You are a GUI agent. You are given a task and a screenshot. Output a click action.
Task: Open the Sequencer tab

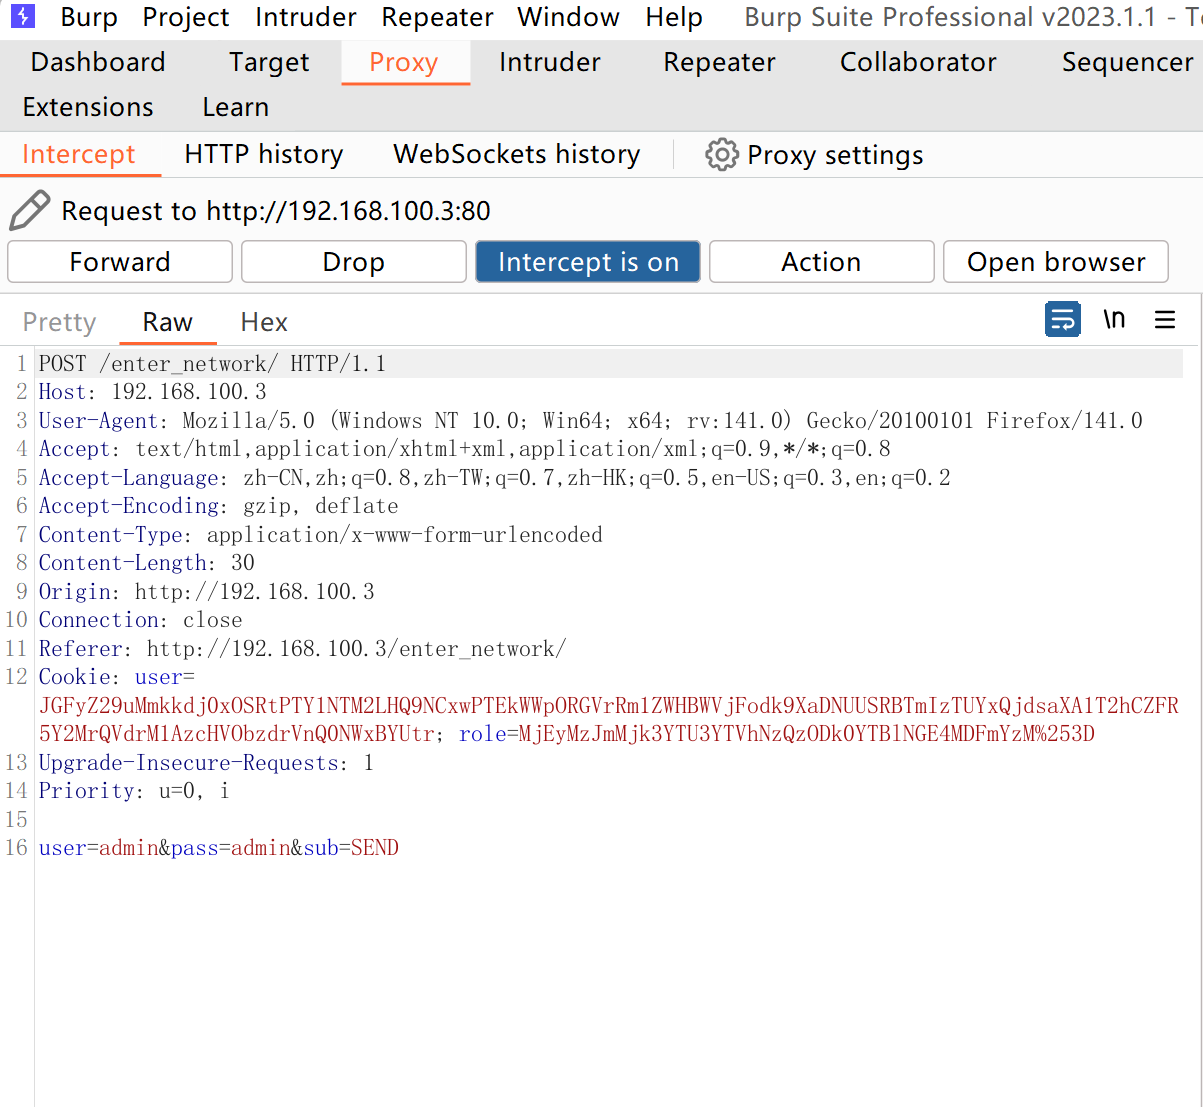(1127, 62)
